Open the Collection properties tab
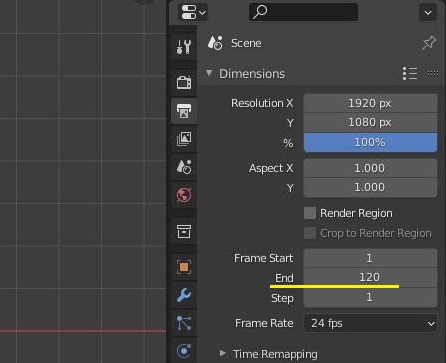The height and width of the screenshot is (363, 446). point(184,231)
